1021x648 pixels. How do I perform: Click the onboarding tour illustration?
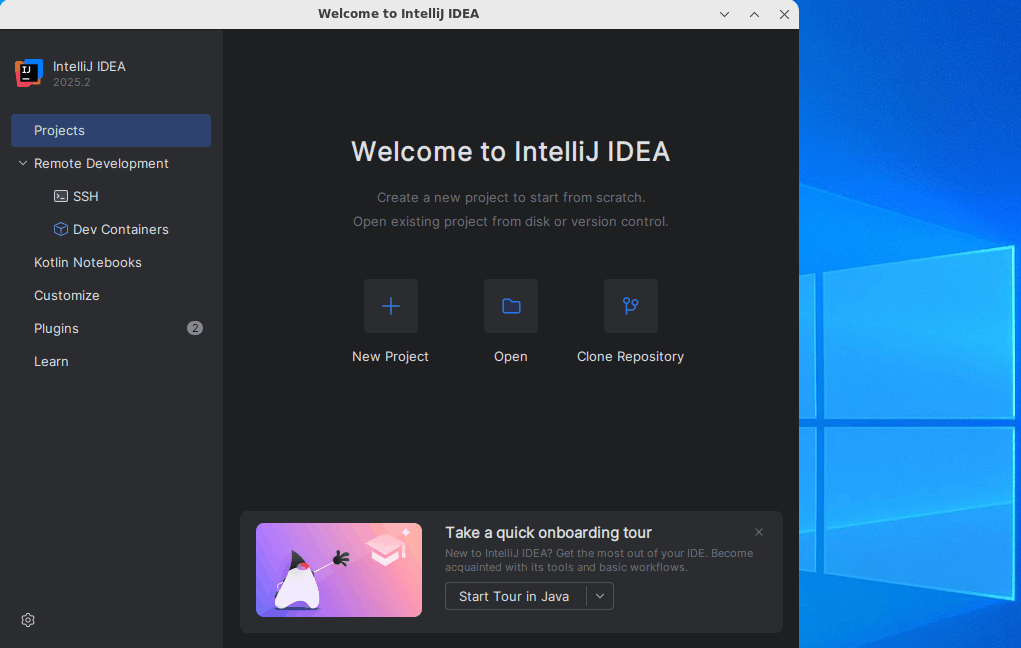coord(339,570)
